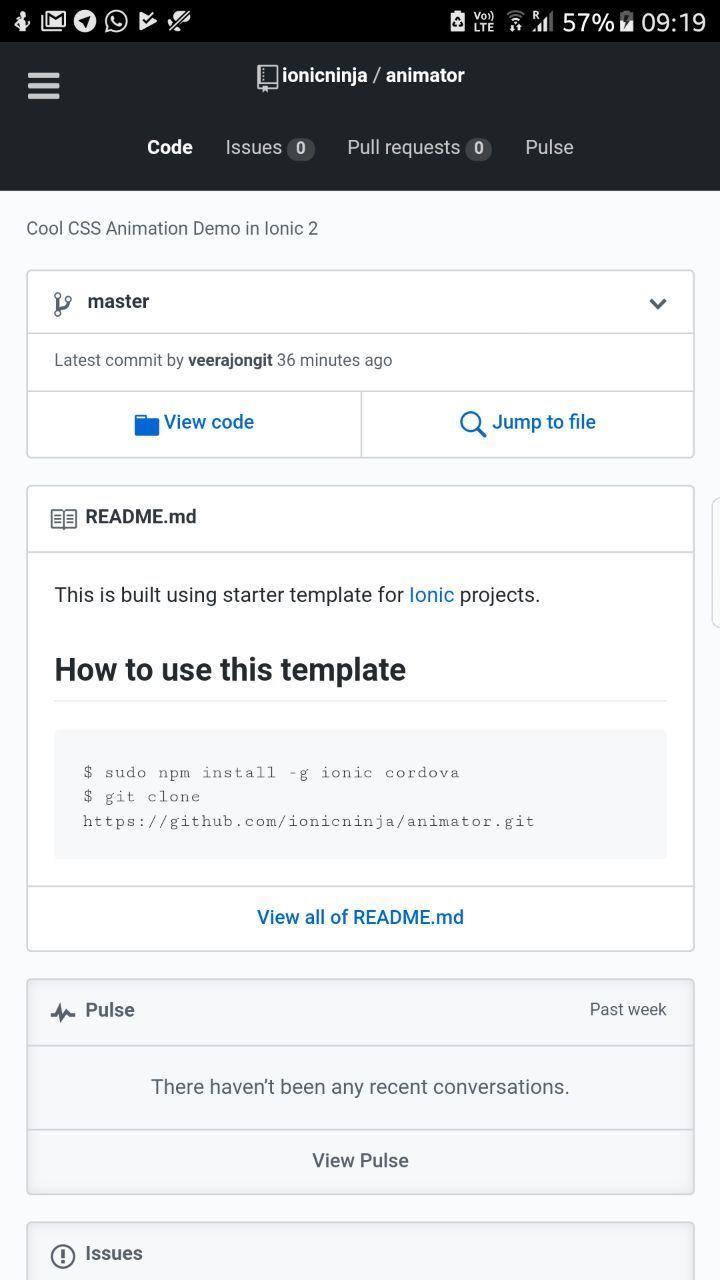Select the Pulse tab

click(549, 147)
